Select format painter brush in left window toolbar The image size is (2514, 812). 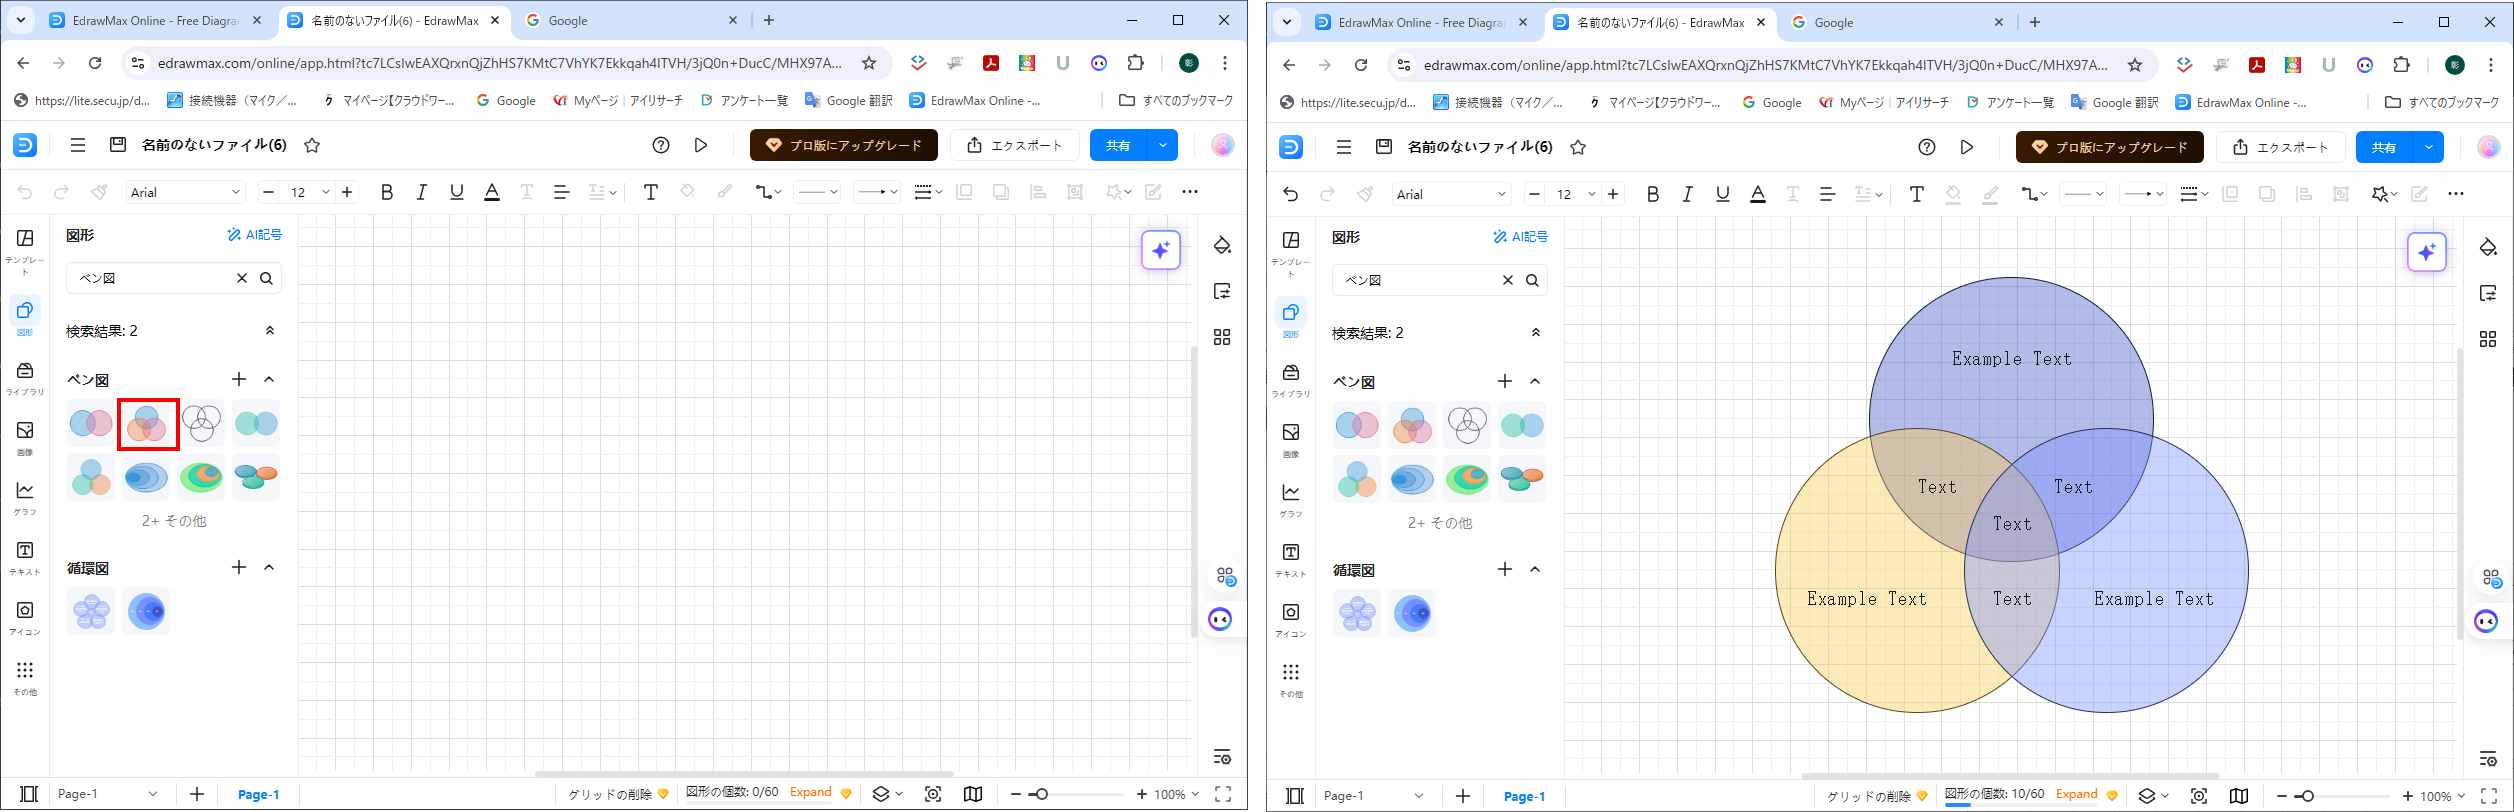click(99, 192)
